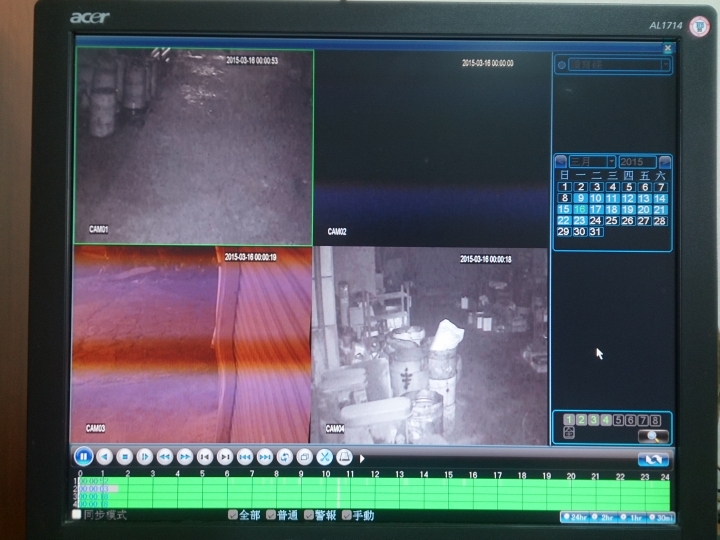The height and width of the screenshot is (540, 720).
Task: Go to next month arrow in calendar
Action: (x=664, y=162)
